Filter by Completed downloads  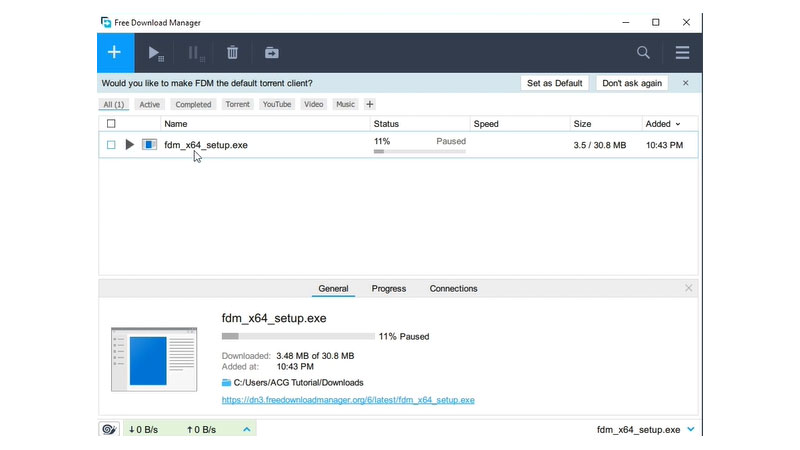[x=193, y=105]
